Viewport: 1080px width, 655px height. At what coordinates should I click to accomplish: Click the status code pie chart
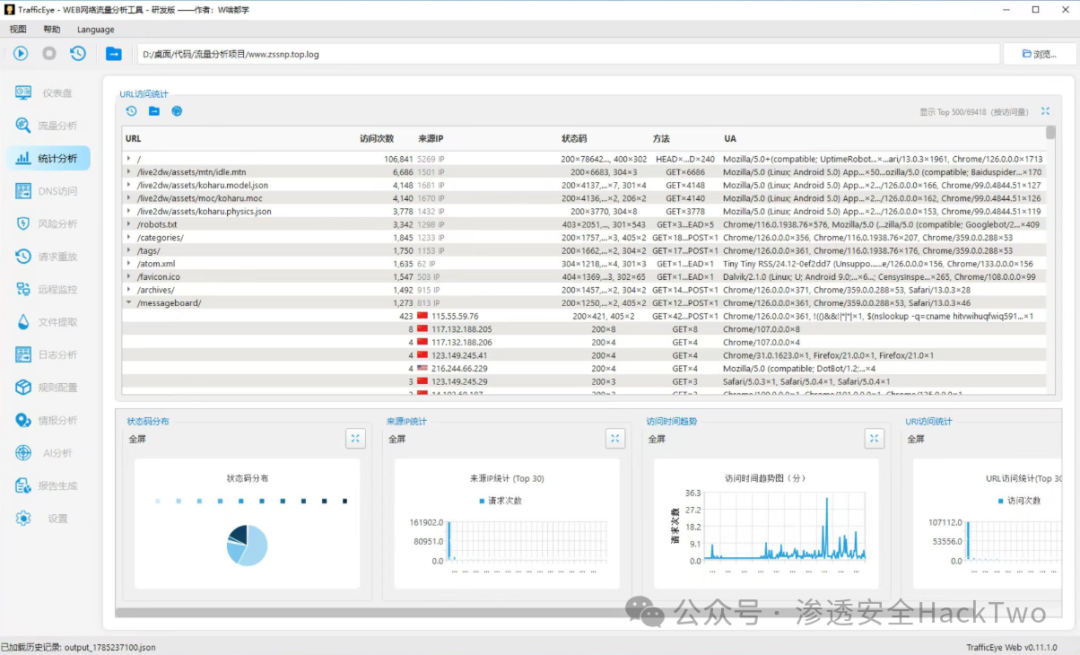coord(247,545)
